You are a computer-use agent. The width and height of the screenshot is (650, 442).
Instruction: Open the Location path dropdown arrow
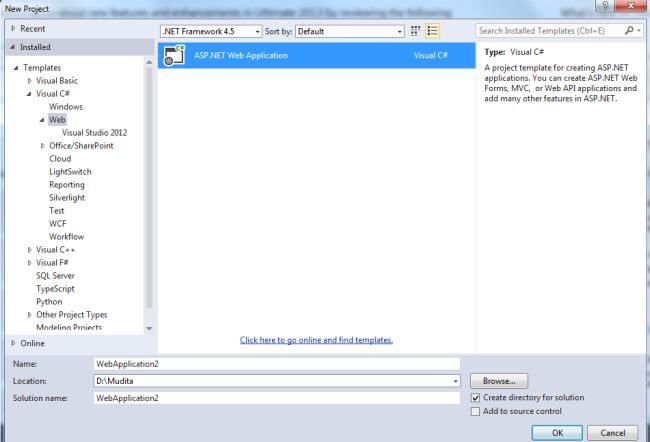point(455,381)
